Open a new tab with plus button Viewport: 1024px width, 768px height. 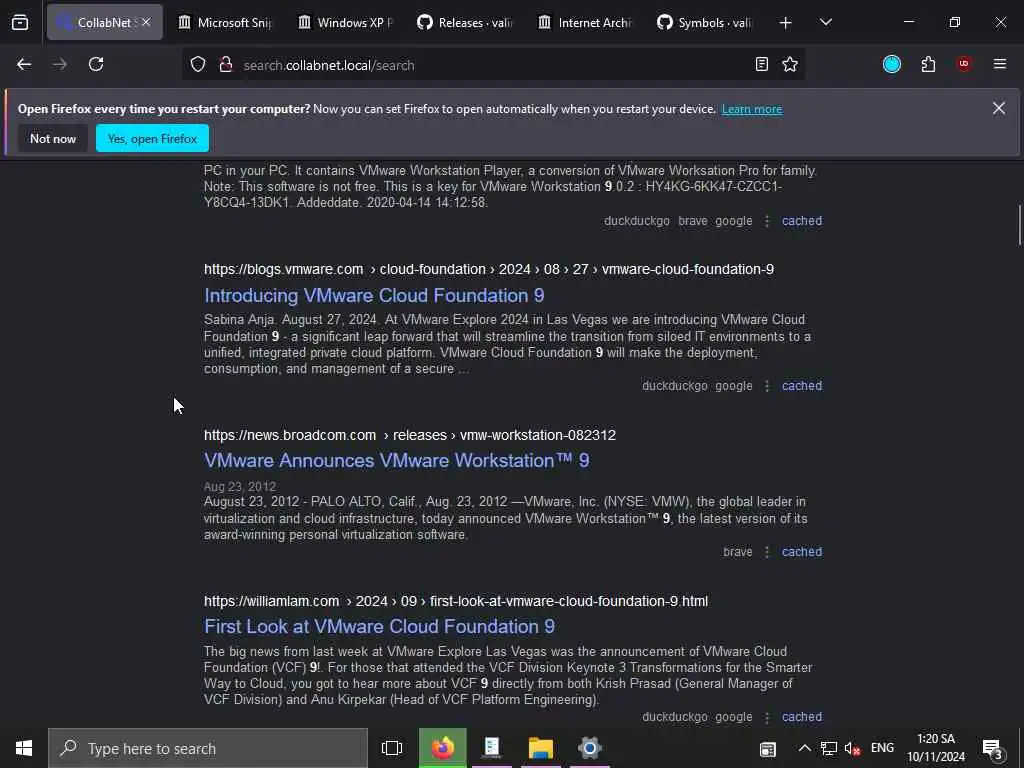(786, 23)
